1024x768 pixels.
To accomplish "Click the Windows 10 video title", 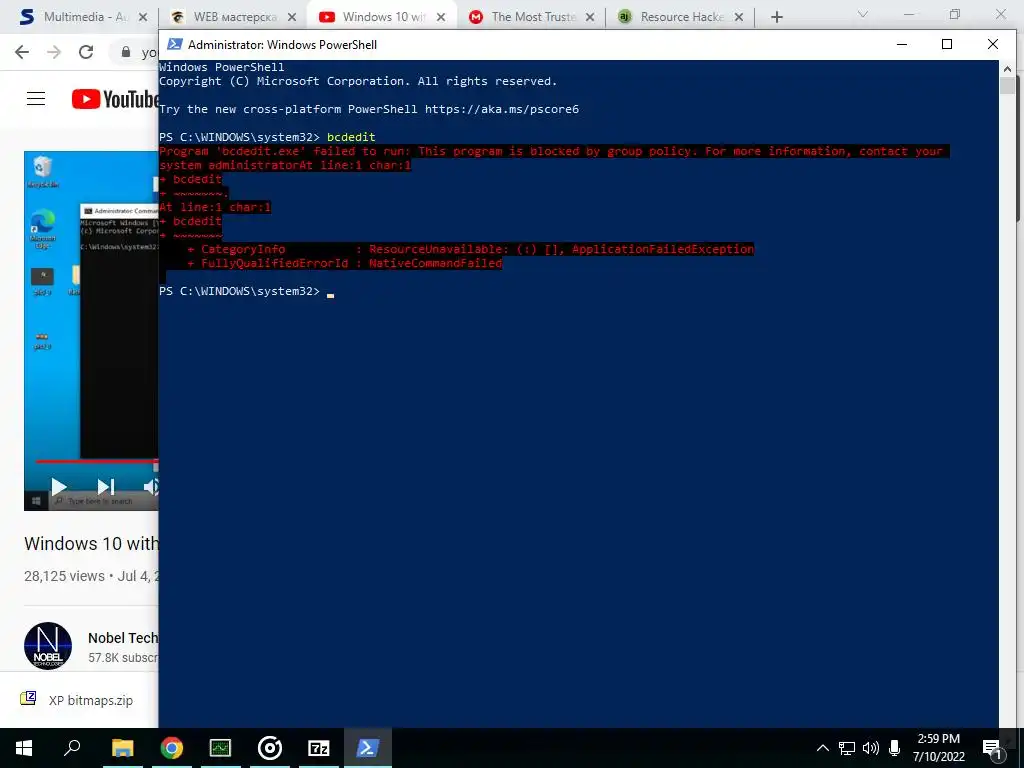I will coord(91,543).
